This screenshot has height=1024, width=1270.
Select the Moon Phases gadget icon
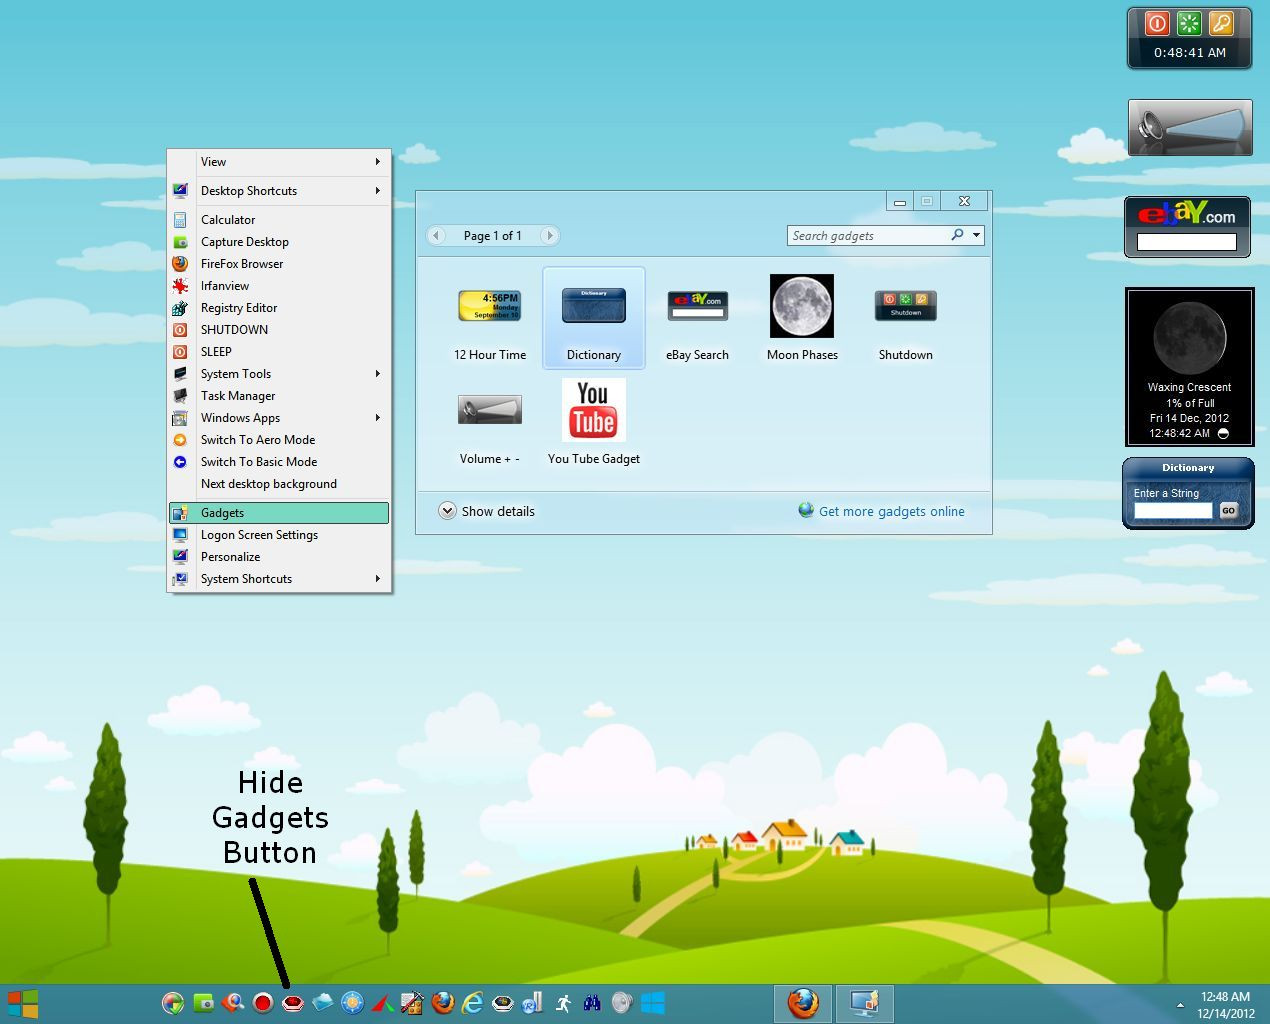pyautogui.click(x=802, y=306)
